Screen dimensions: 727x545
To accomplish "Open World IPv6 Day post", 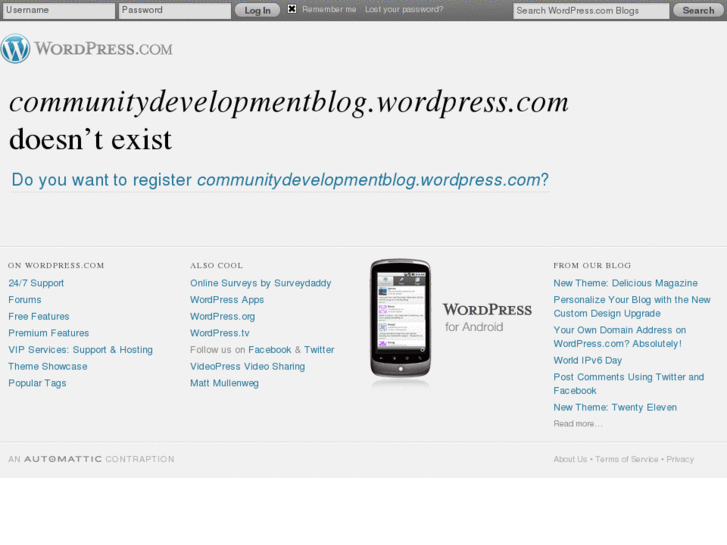I will [587, 360].
